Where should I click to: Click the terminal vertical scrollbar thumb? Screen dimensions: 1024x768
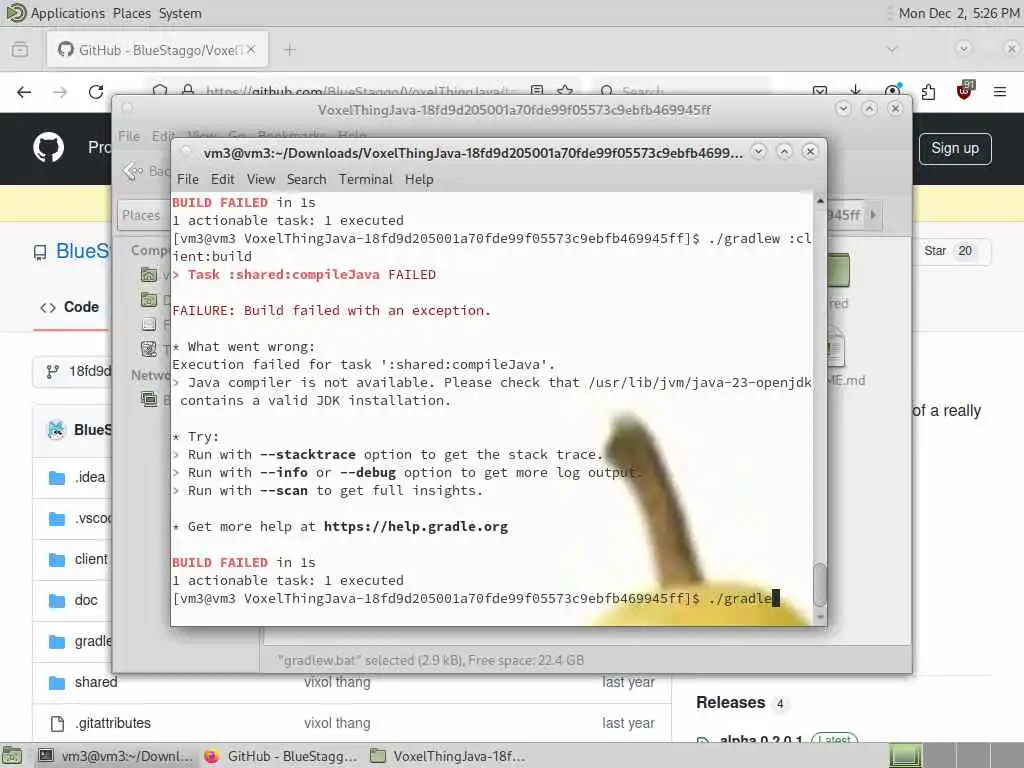pos(820,584)
